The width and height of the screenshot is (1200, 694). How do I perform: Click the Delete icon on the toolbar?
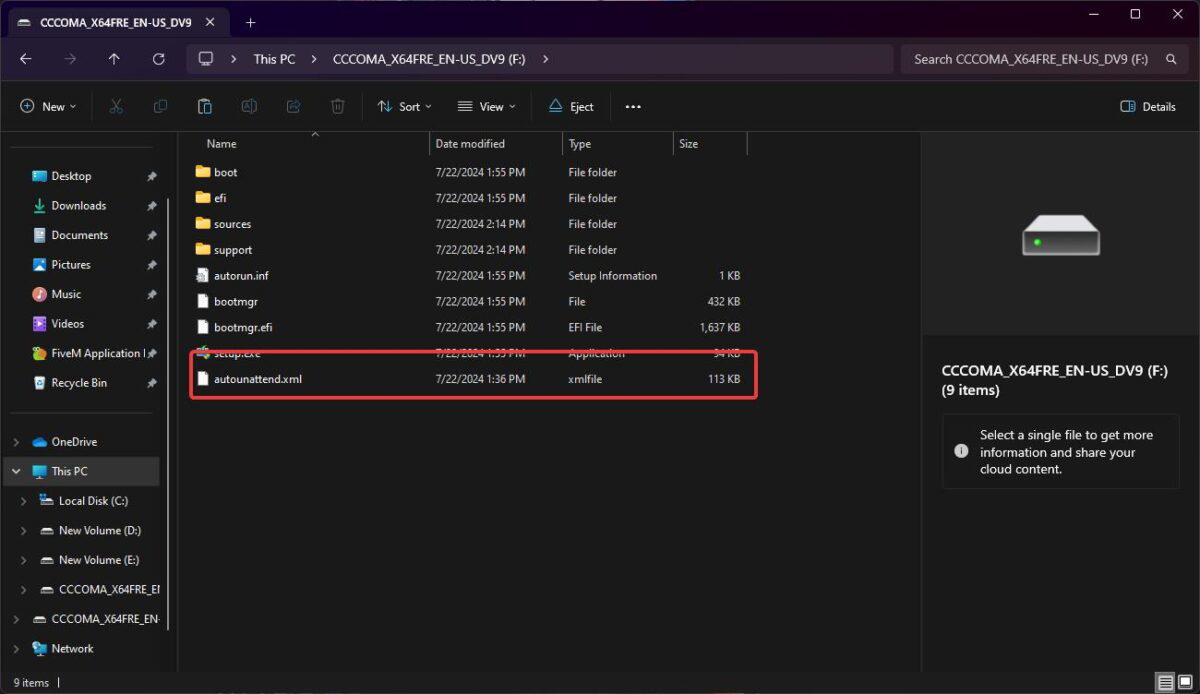point(338,106)
